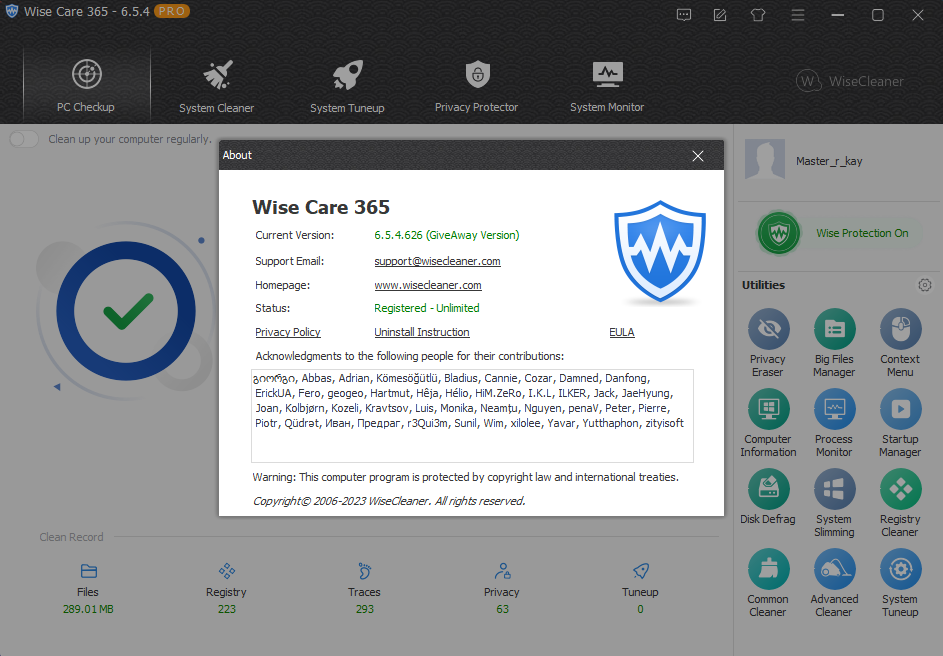Viewport: 943px width, 656px height.
Task: Open the www.wisecleaner.com homepage link
Action: (x=428, y=285)
